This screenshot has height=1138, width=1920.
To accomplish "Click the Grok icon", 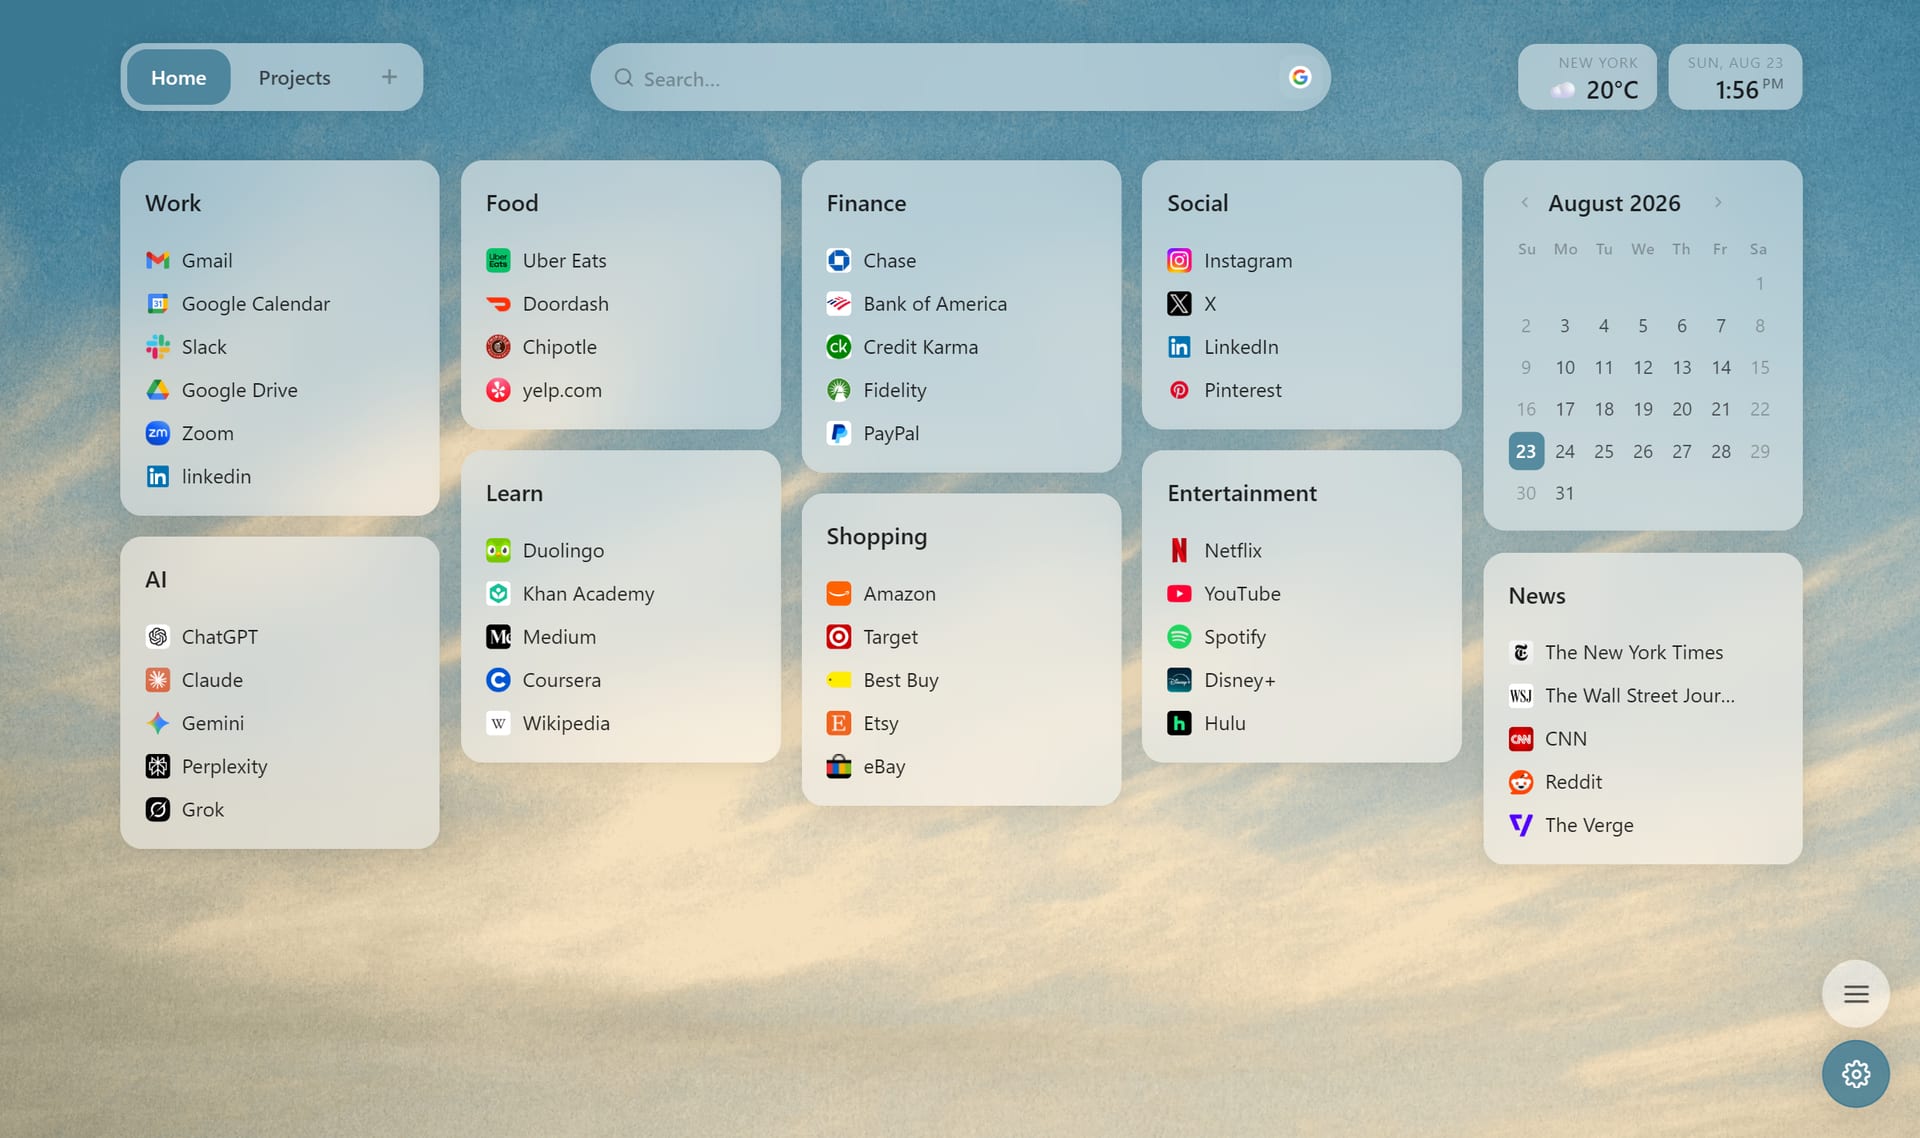I will (158, 809).
